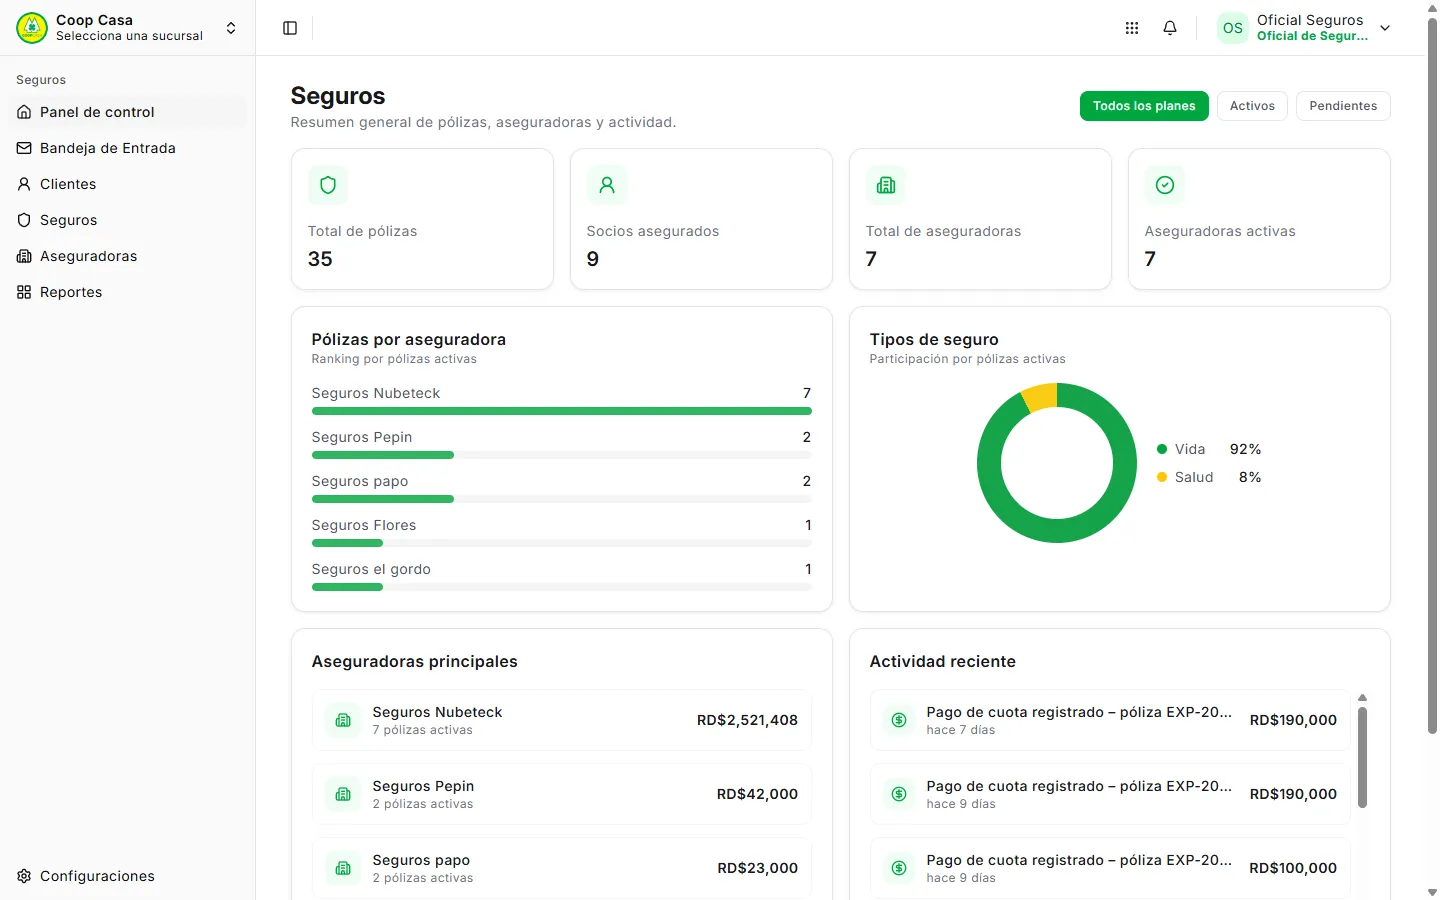Click the person icon in Socios asegurados card
This screenshot has width=1440, height=900.
(607, 185)
